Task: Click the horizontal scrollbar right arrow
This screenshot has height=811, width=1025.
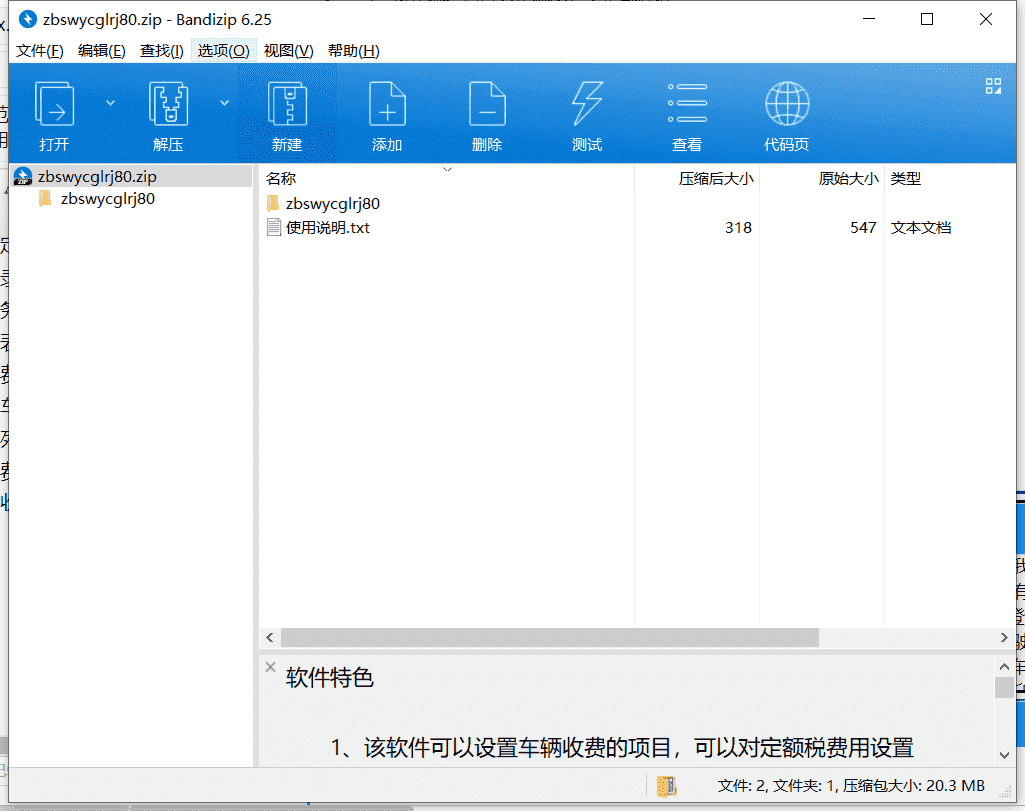Action: 1004,637
